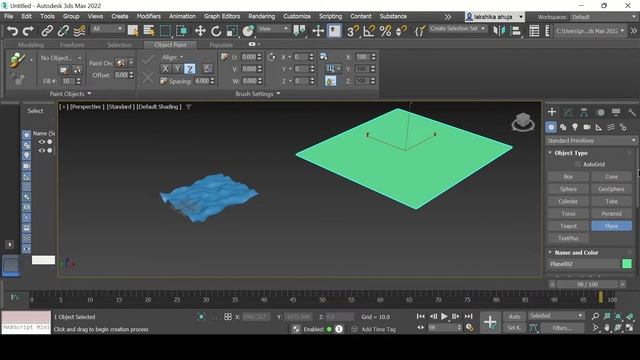Toggle visibility eye of first scene object

[x=42, y=142]
